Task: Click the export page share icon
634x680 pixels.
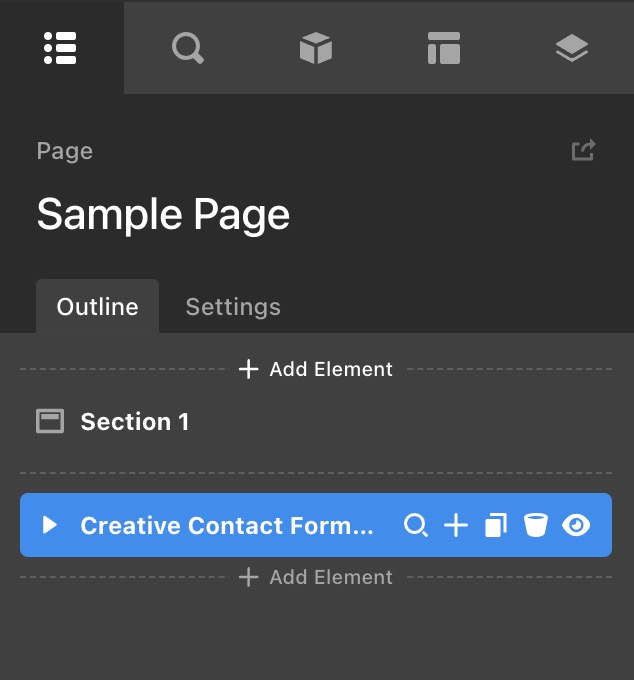Action: 583,150
